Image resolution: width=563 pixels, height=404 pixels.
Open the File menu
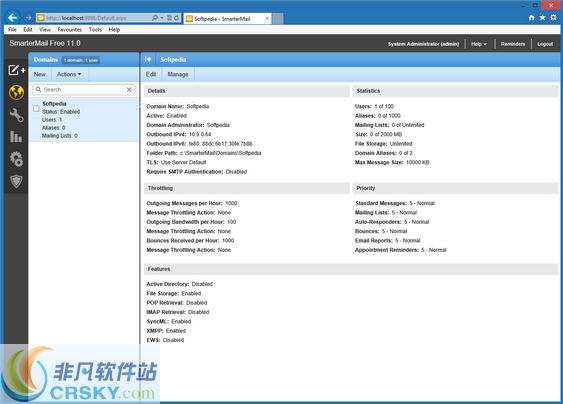[12, 30]
